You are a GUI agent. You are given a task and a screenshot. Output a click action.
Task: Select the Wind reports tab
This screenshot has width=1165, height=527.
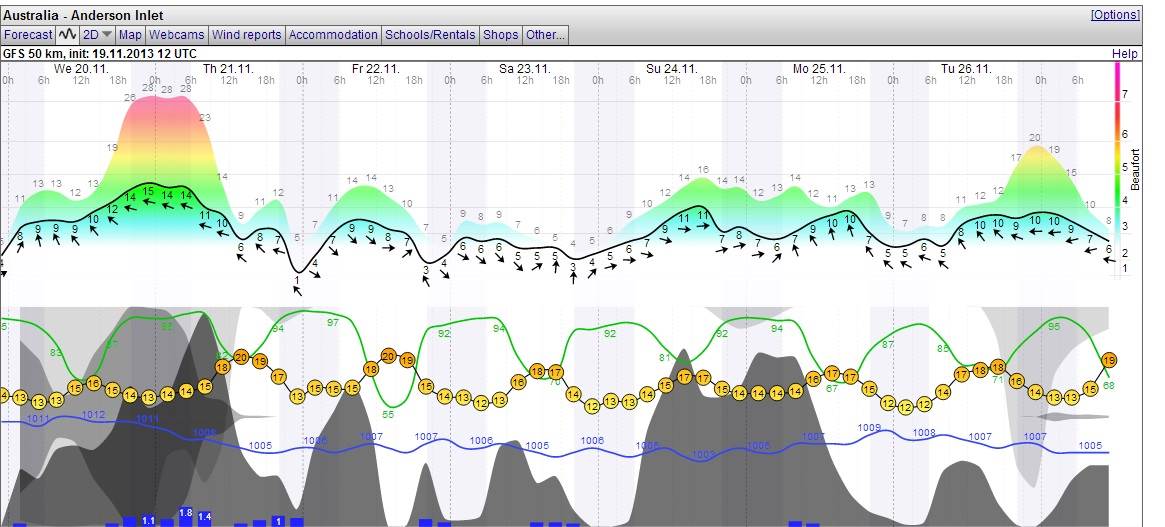pyautogui.click(x=247, y=34)
